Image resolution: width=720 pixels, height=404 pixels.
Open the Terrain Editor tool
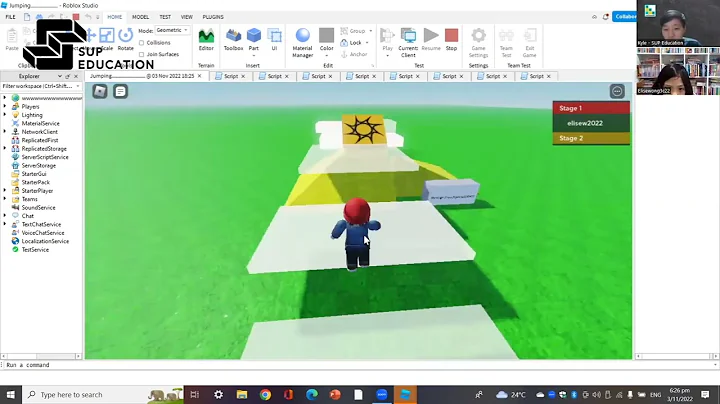pos(206,40)
